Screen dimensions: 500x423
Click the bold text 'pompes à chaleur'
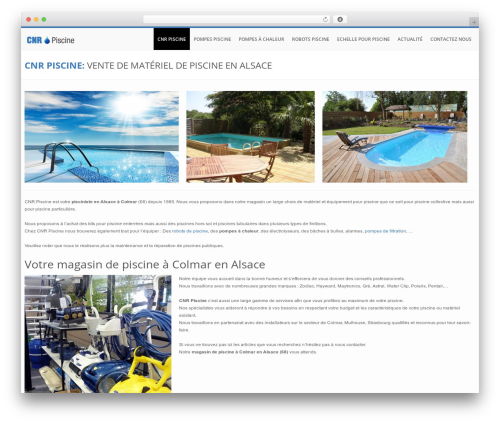239,231
